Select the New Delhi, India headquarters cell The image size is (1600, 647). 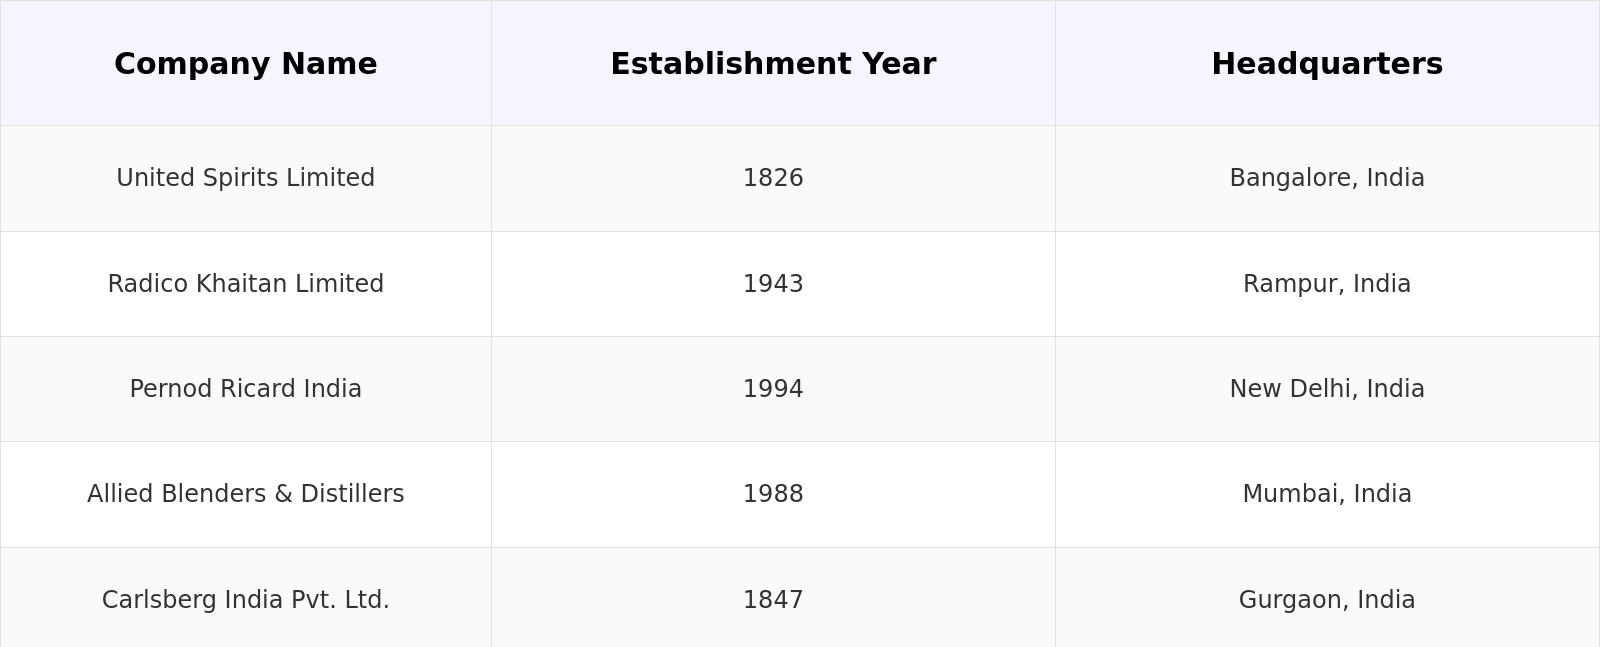tap(1327, 389)
